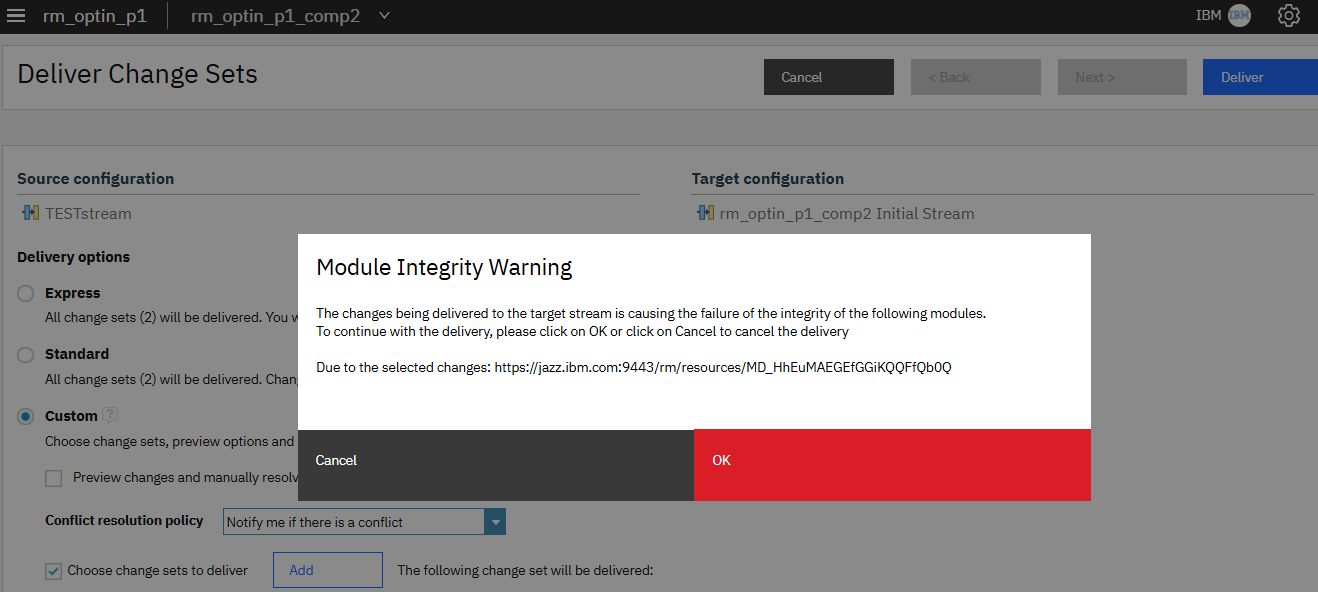Image resolution: width=1318 pixels, height=592 pixels.
Task: Click the rm_optin_p1 project title
Action: point(95,16)
